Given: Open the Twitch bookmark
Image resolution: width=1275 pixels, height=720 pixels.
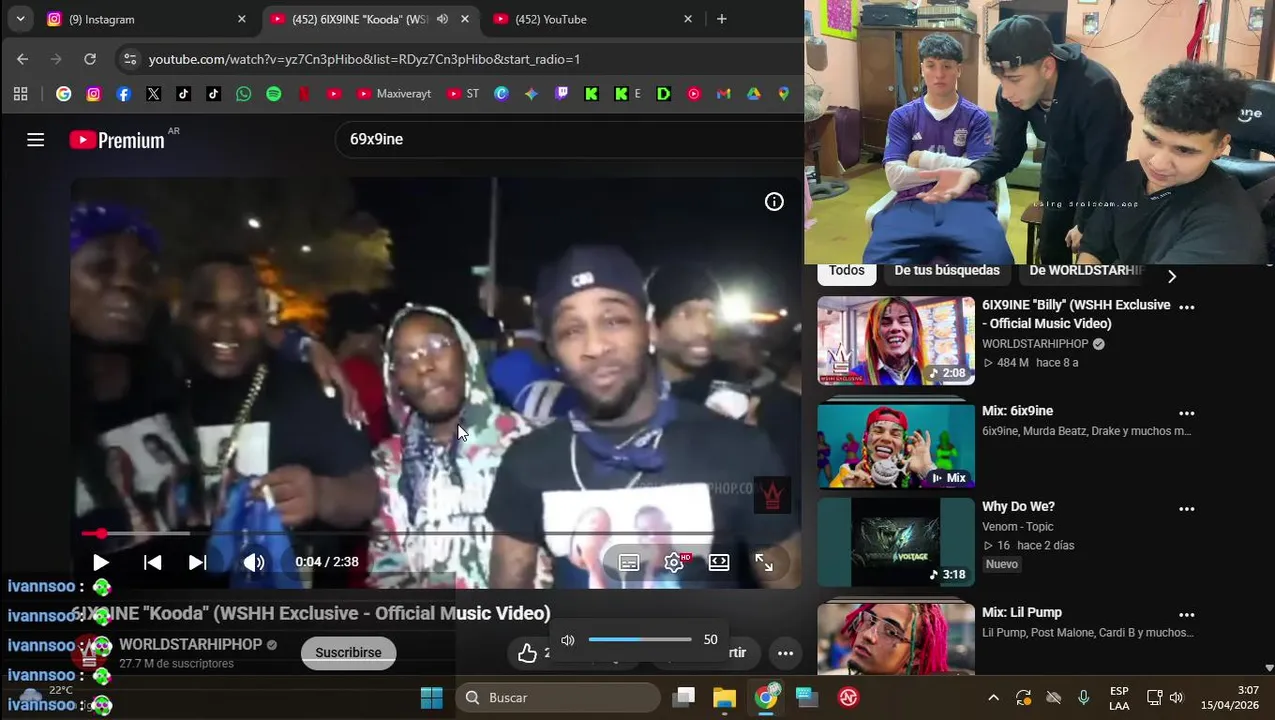Looking at the screenshot, I should coord(562,94).
